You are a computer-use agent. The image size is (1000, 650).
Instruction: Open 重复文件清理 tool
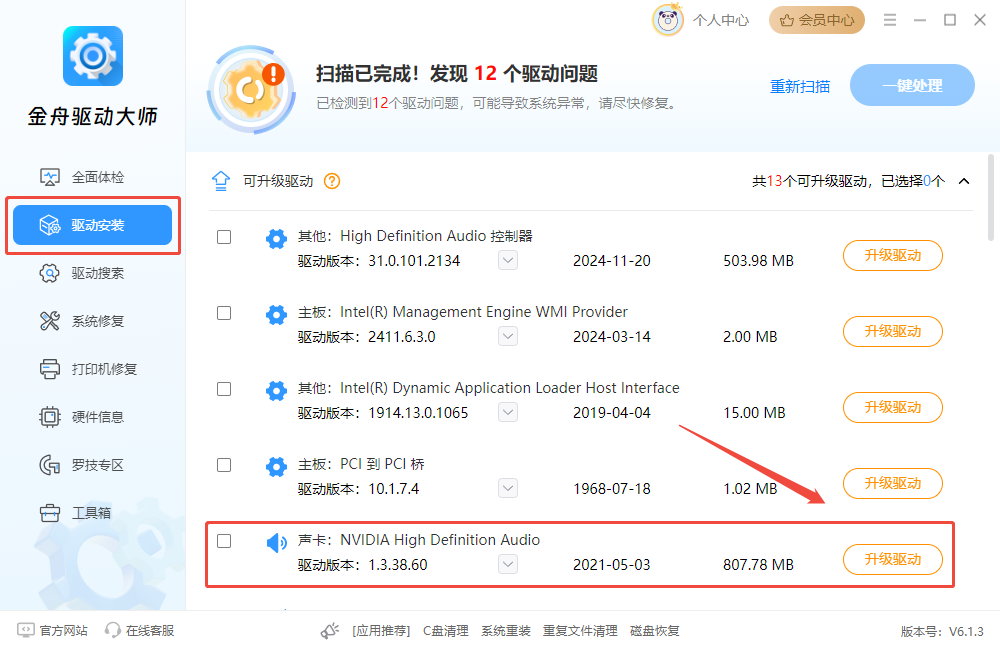(x=580, y=631)
